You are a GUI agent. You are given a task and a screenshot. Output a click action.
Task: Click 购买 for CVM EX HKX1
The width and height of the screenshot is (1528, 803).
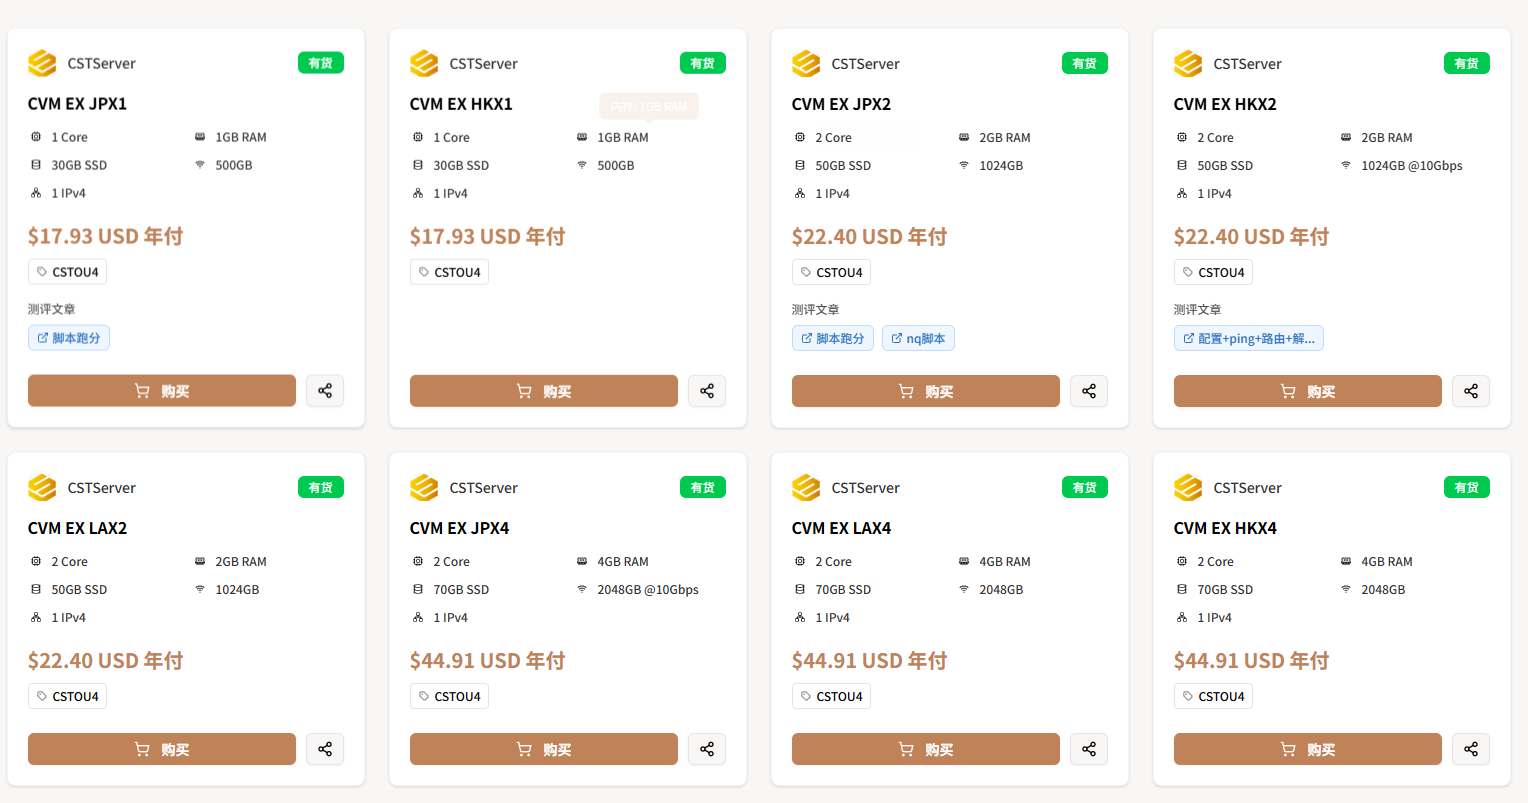[x=544, y=391]
